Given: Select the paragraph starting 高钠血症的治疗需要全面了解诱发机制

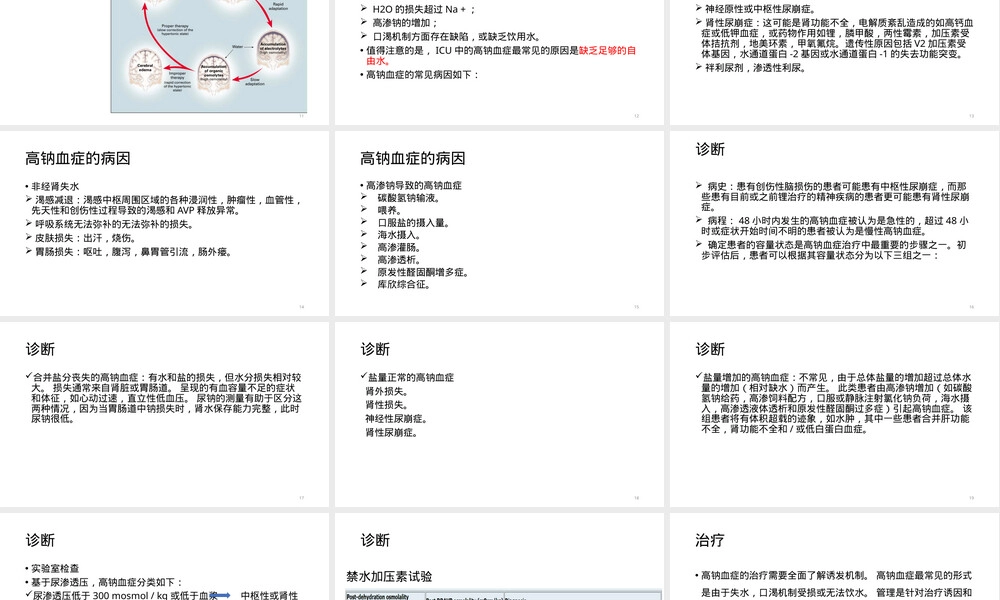Looking at the screenshot, I should point(836,584).
